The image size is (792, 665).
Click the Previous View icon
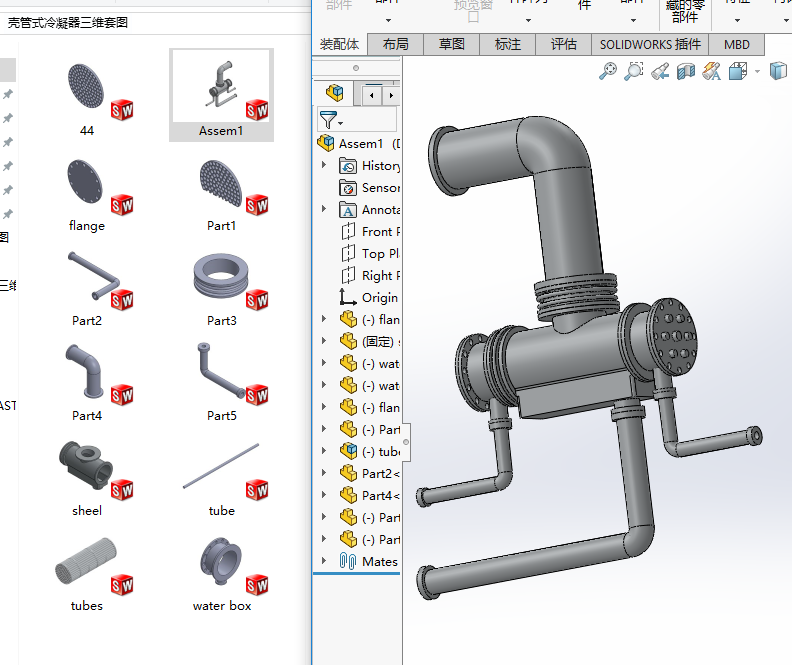pyautogui.click(x=660, y=71)
